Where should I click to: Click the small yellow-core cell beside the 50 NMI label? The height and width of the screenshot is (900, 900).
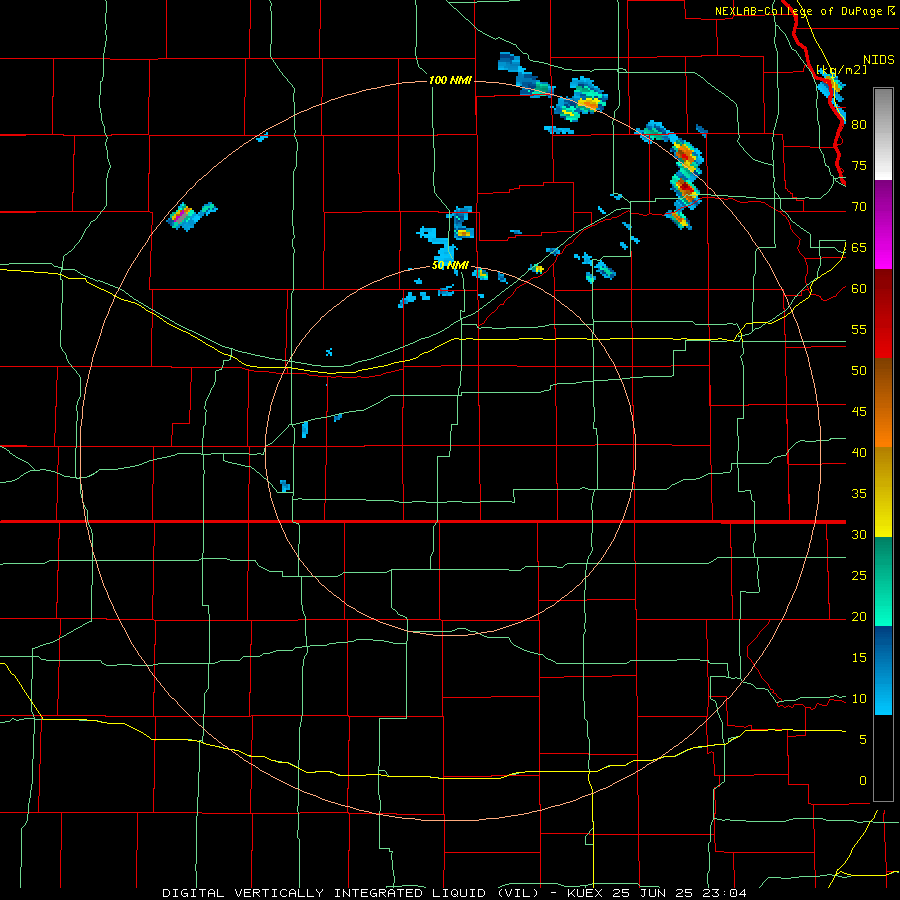pos(482,274)
